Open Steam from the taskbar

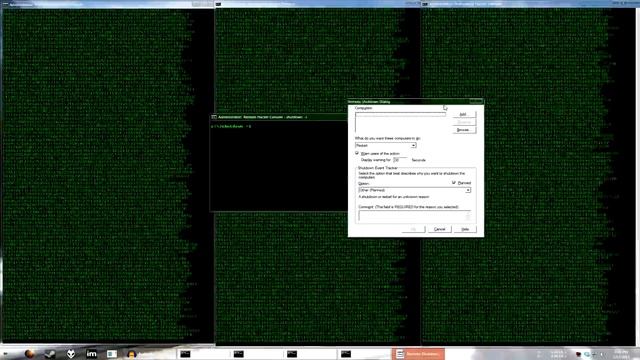pyautogui.click(x=50, y=354)
